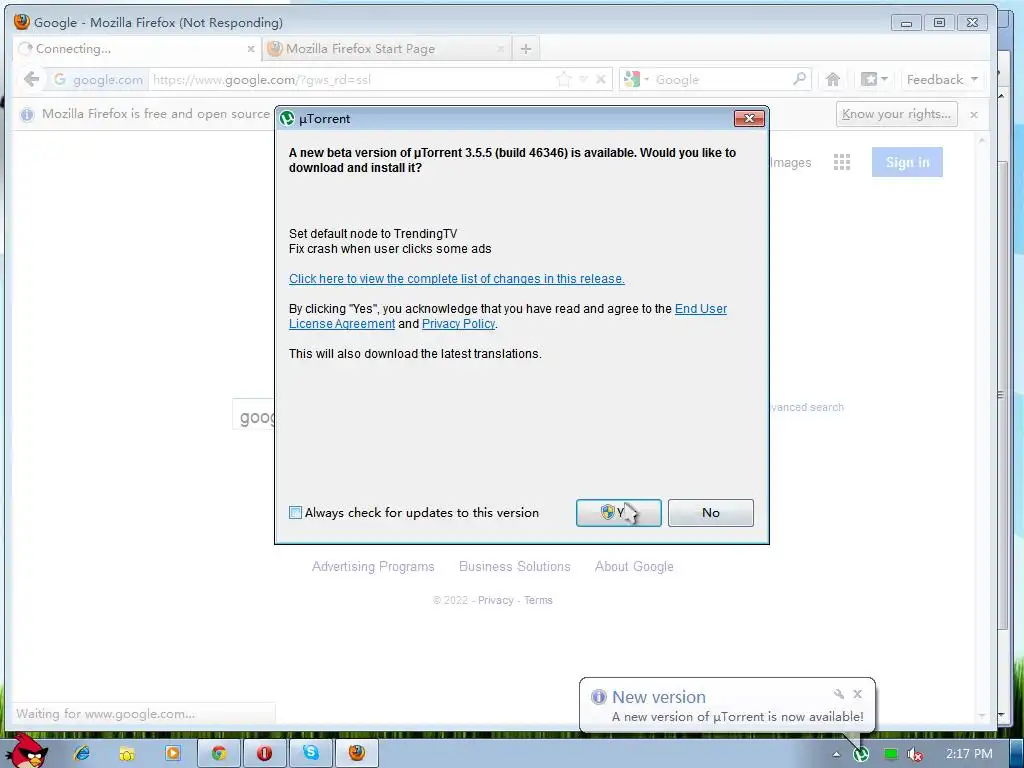1024x768 pixels.
Task: Decline the update with the No button
Action: coord(711,513)
